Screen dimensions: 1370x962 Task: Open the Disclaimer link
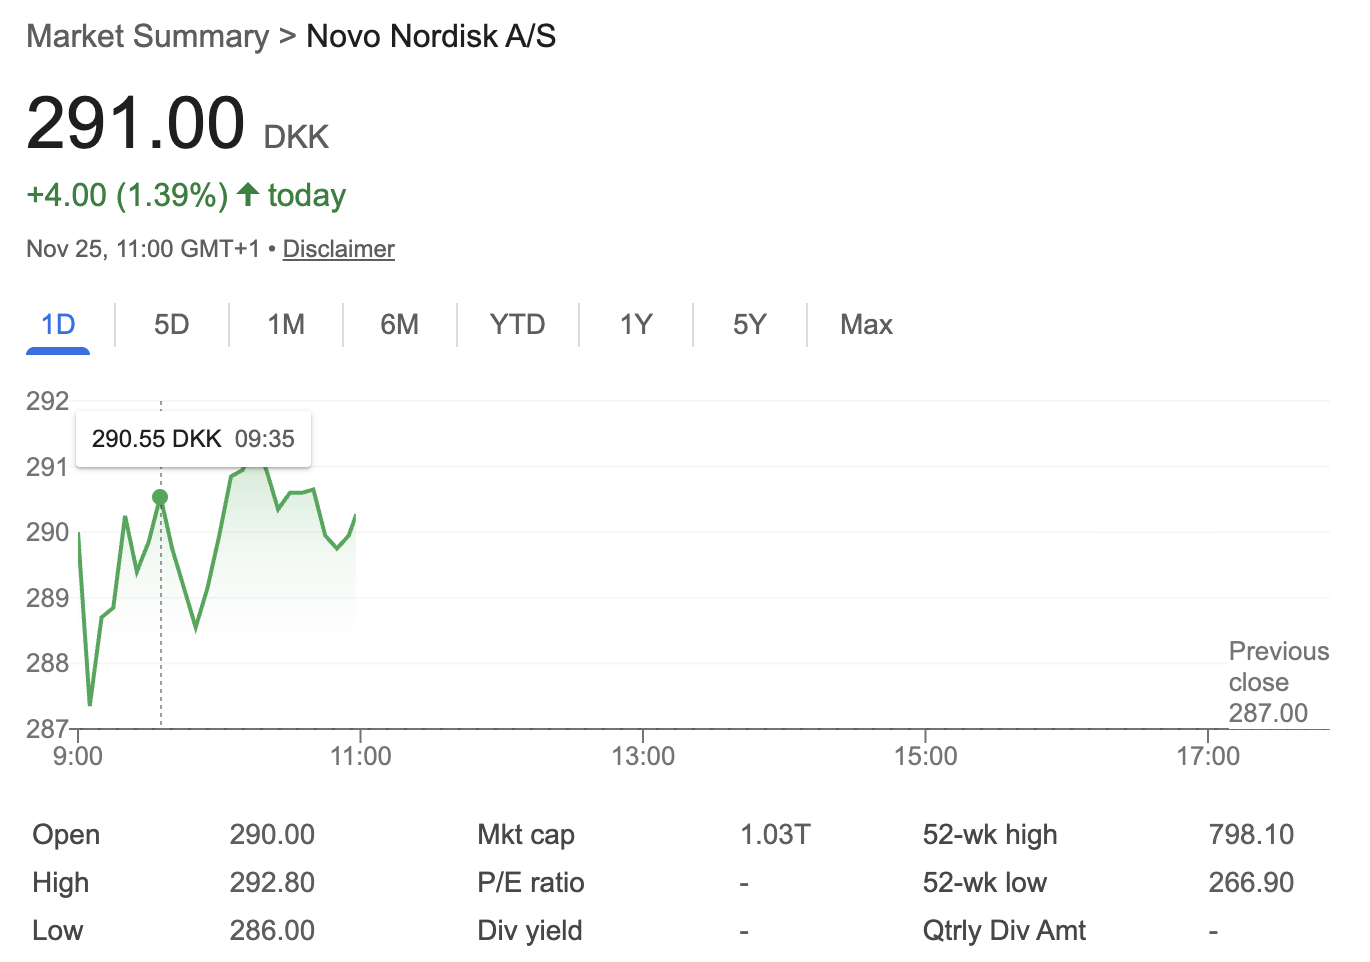point(338,248)
